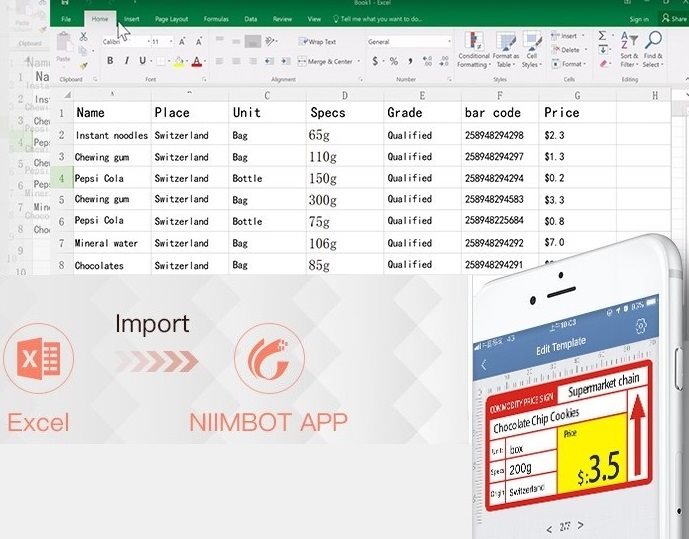Click the Tell me what you want field
Viewport: 689px width, 539px height.
tap(377, 19)
